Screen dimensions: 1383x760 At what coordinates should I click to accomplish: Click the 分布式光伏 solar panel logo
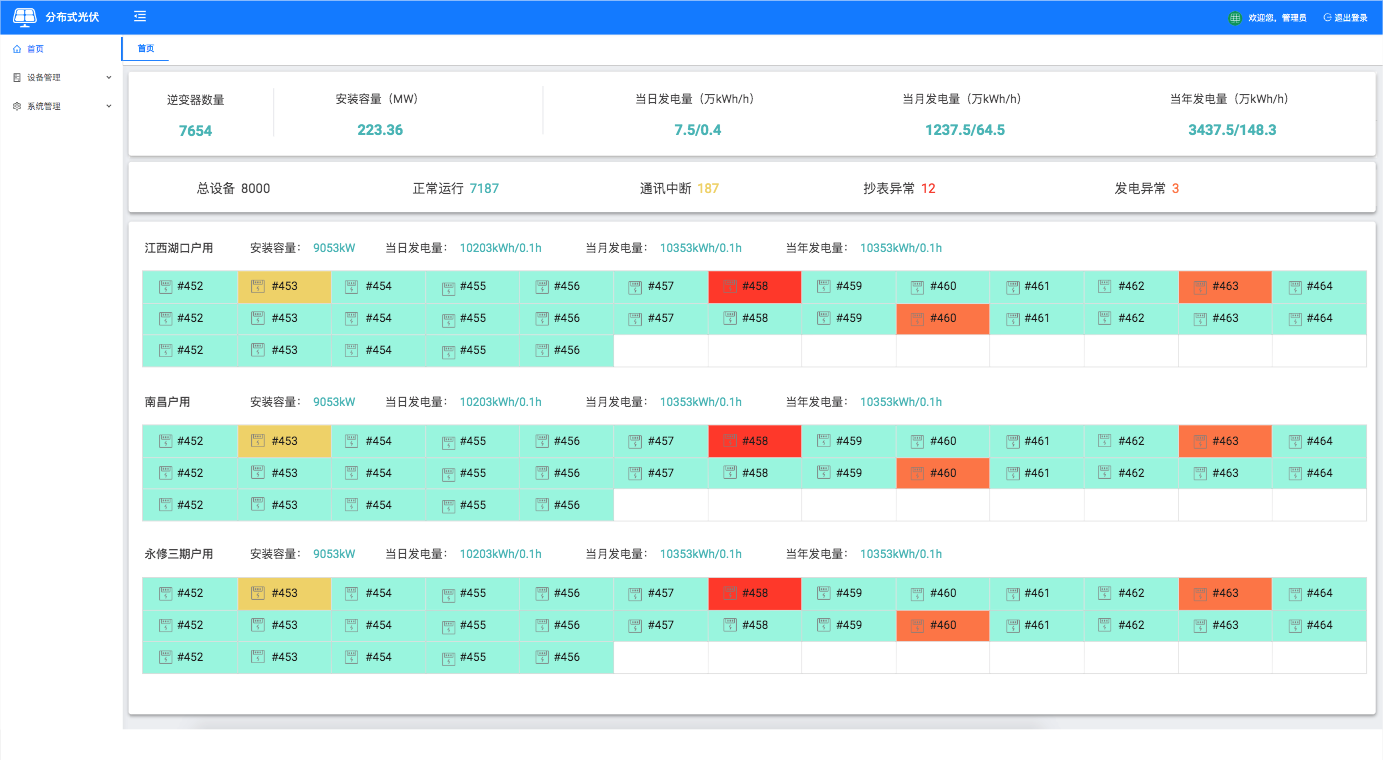[24, 16]
